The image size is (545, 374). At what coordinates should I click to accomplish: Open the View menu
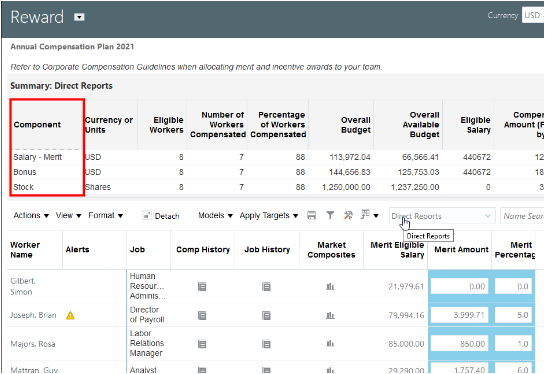[x=68, y=216]
